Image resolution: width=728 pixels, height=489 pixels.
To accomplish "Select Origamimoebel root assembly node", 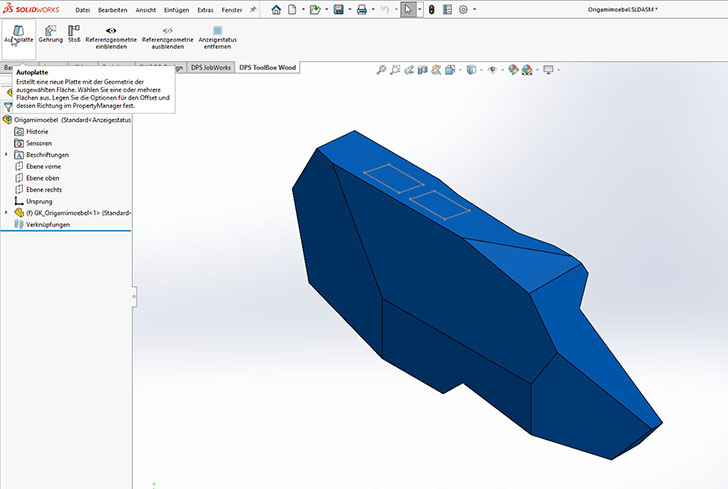I will pyautogui.click(x=67, y=120).
